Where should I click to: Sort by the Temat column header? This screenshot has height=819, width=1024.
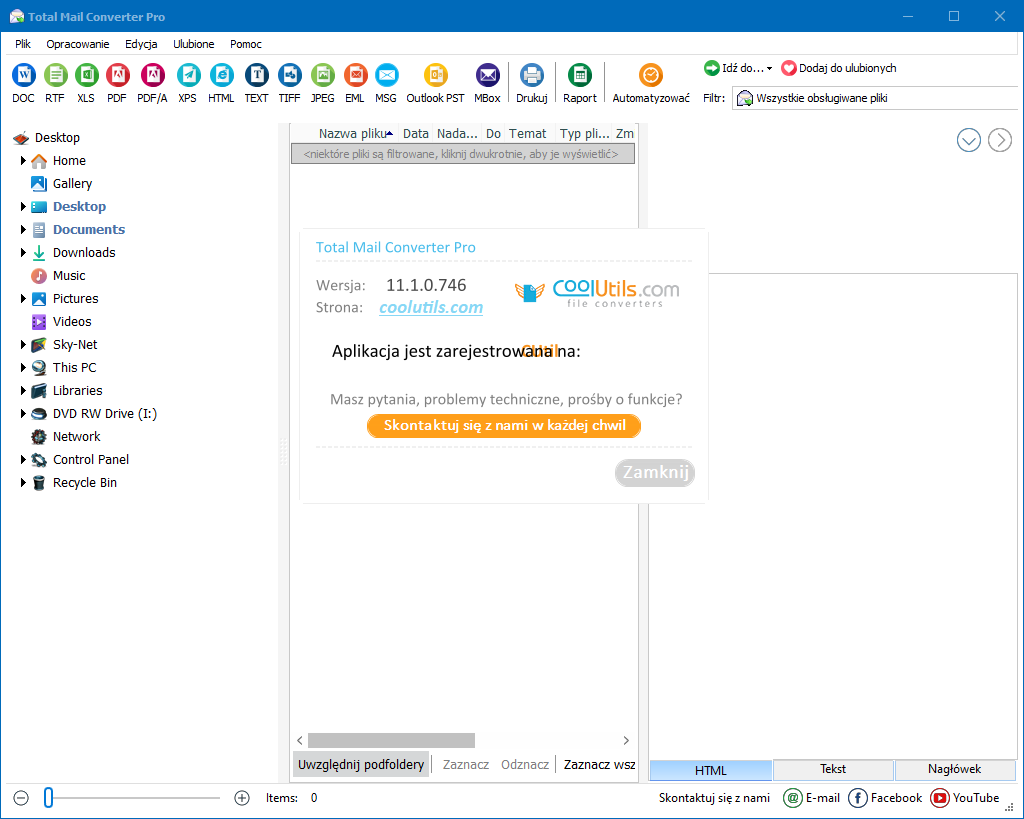[528, 133]
